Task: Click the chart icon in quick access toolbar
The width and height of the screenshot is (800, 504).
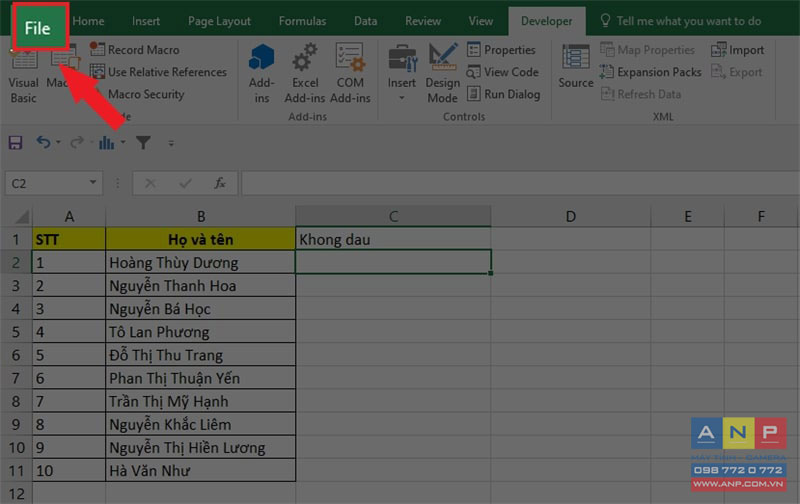Action: click(x=106, y=142)
